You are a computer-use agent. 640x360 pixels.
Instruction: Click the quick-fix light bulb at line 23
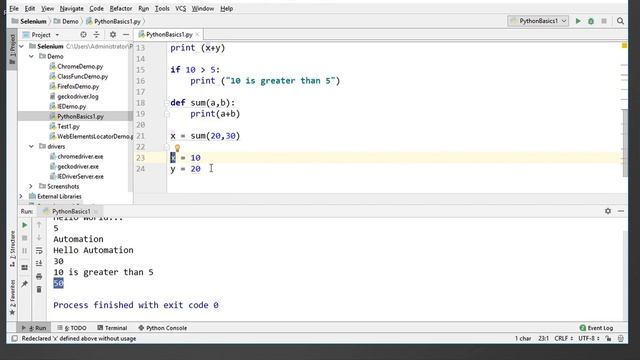177,148
